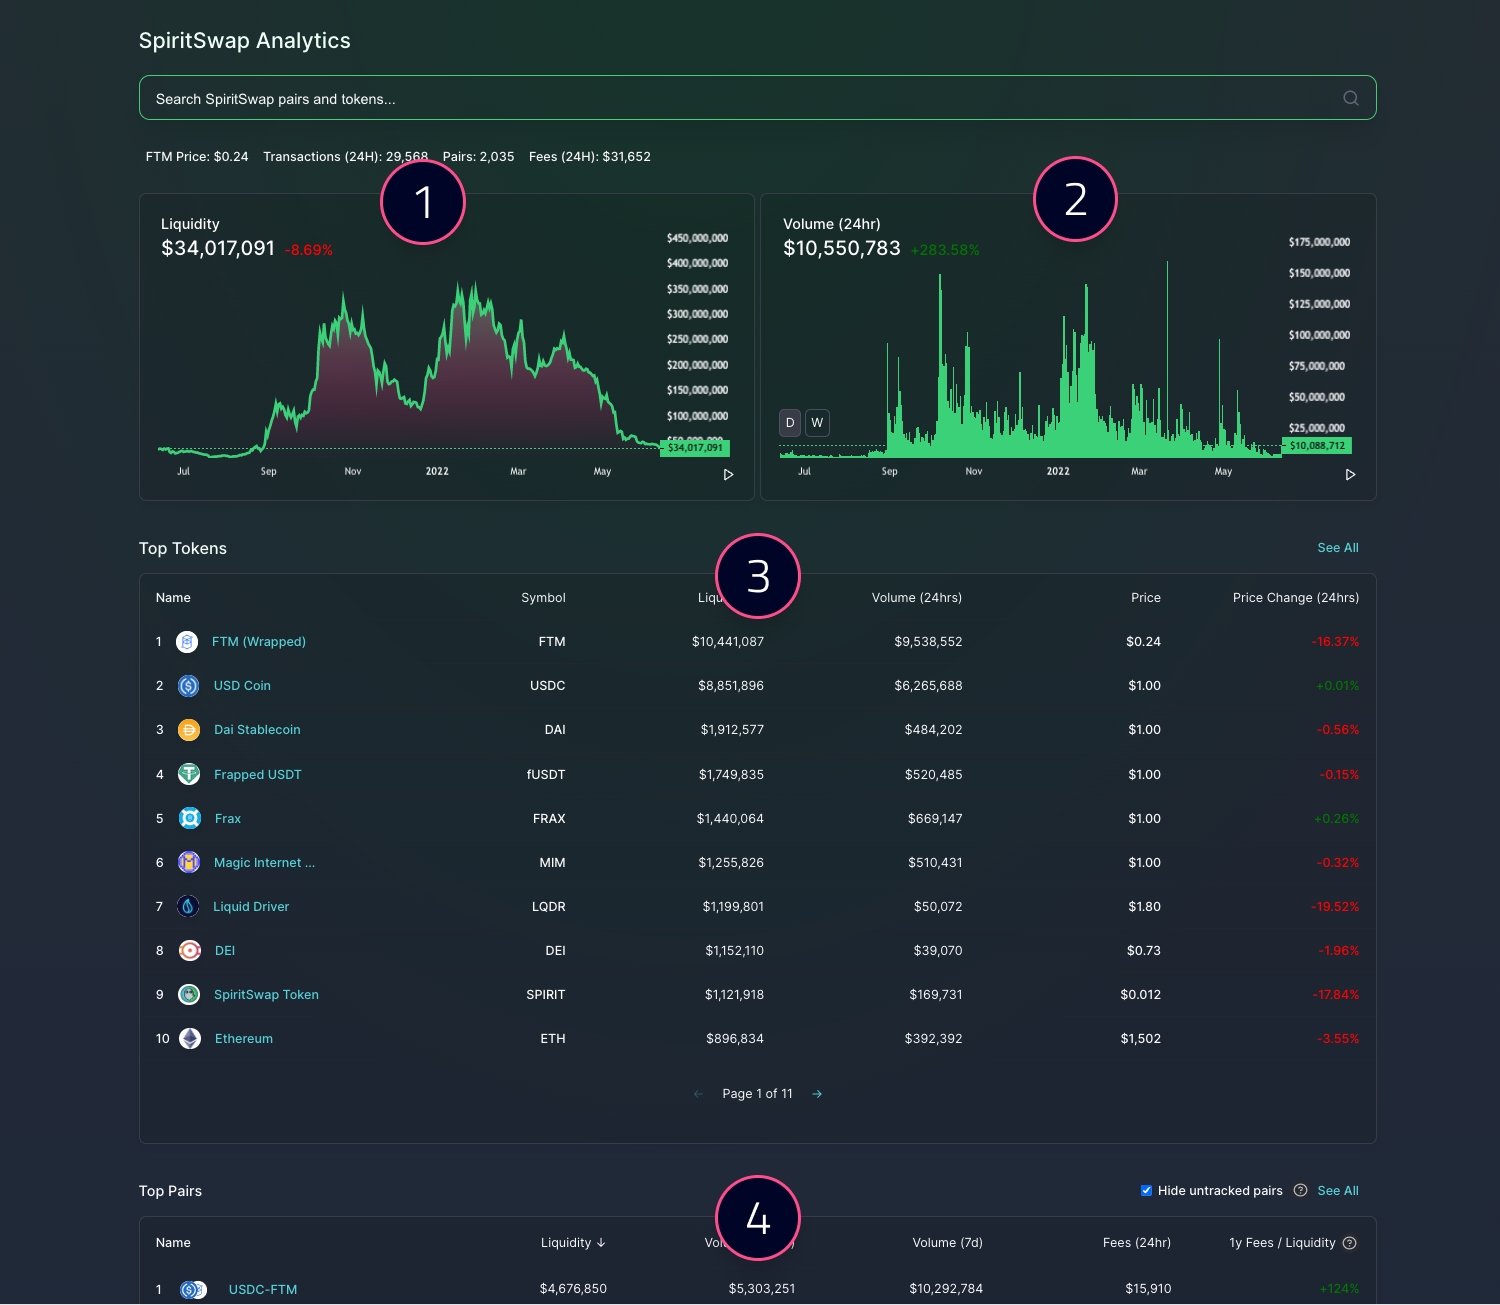Sort pairs by the Liquidity column header

572,1243
